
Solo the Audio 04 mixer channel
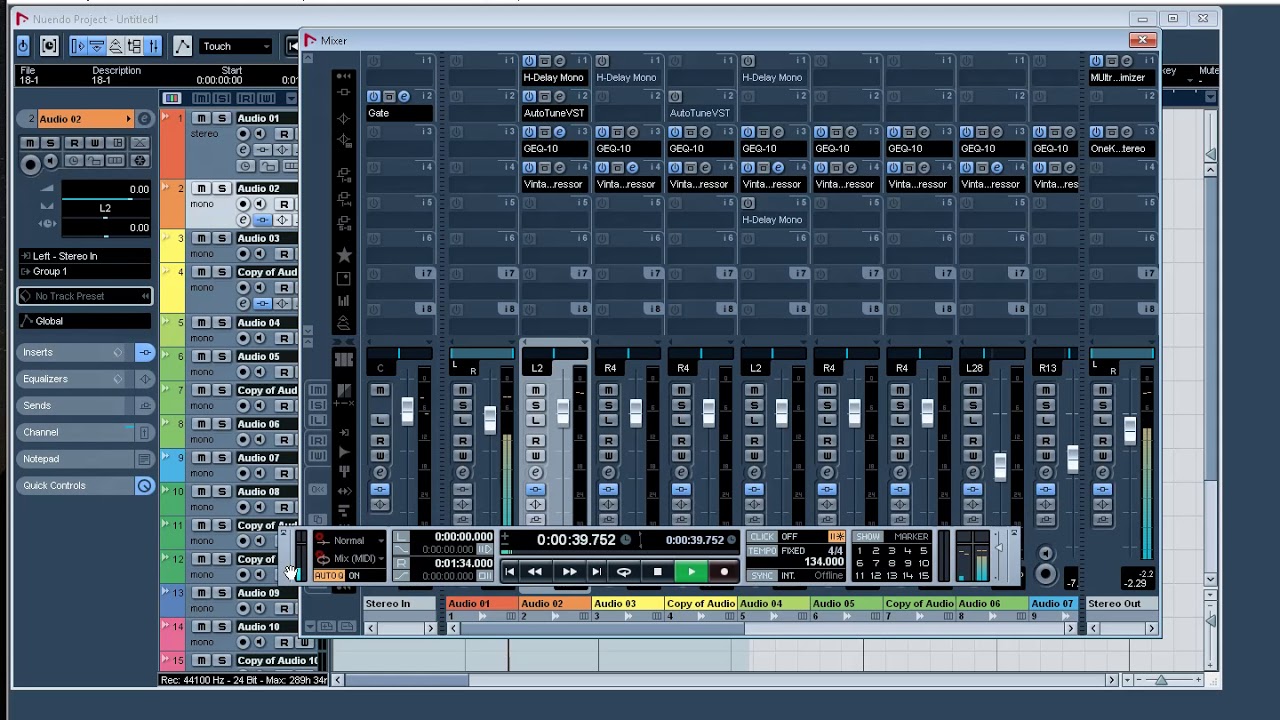pos(755,405)
